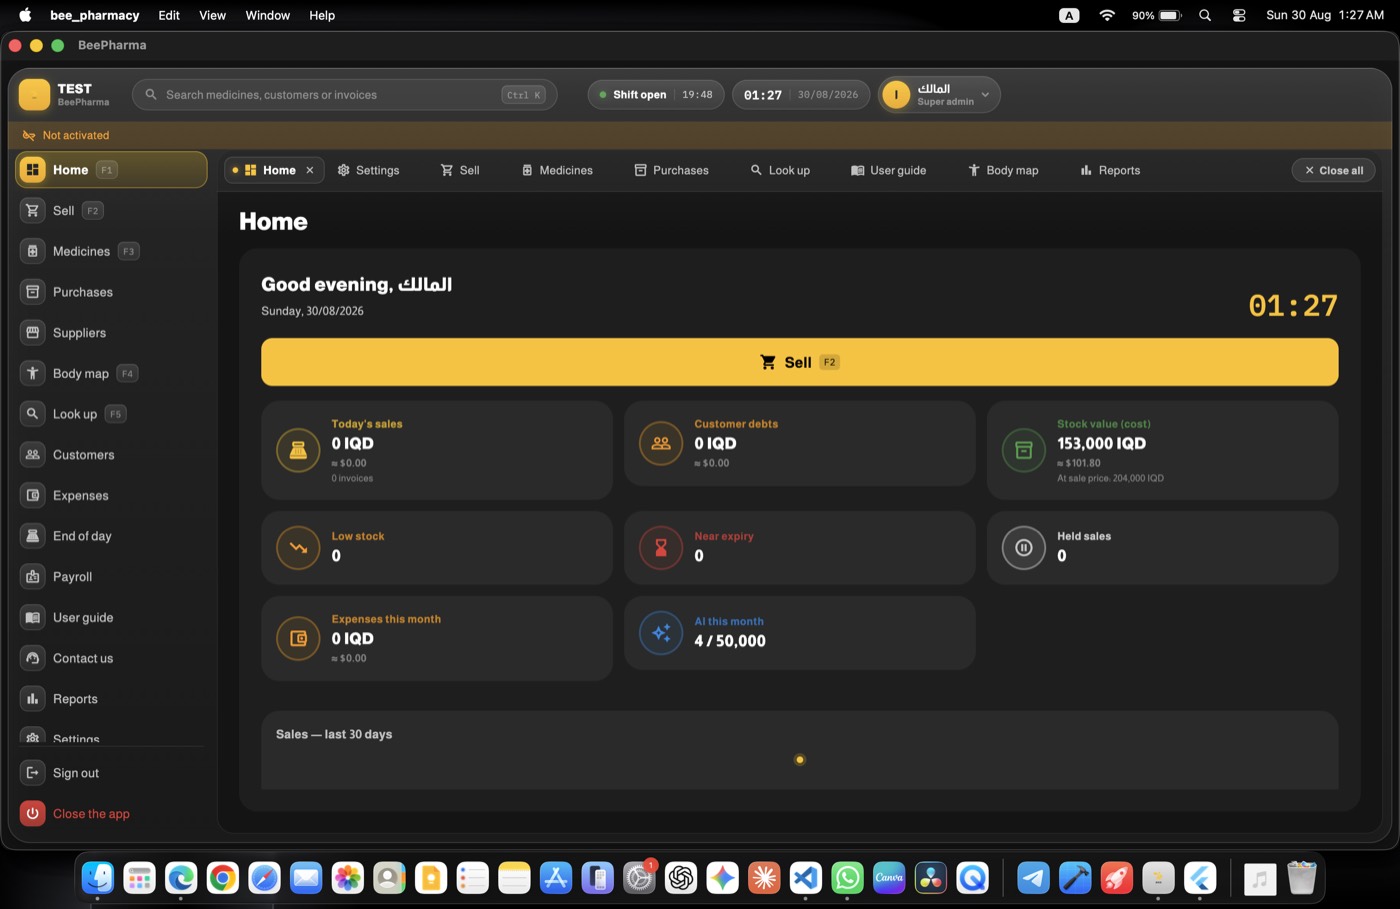Click the Sales — last 30 days heading
This screenshot has width=1400, height=909.
334,734
